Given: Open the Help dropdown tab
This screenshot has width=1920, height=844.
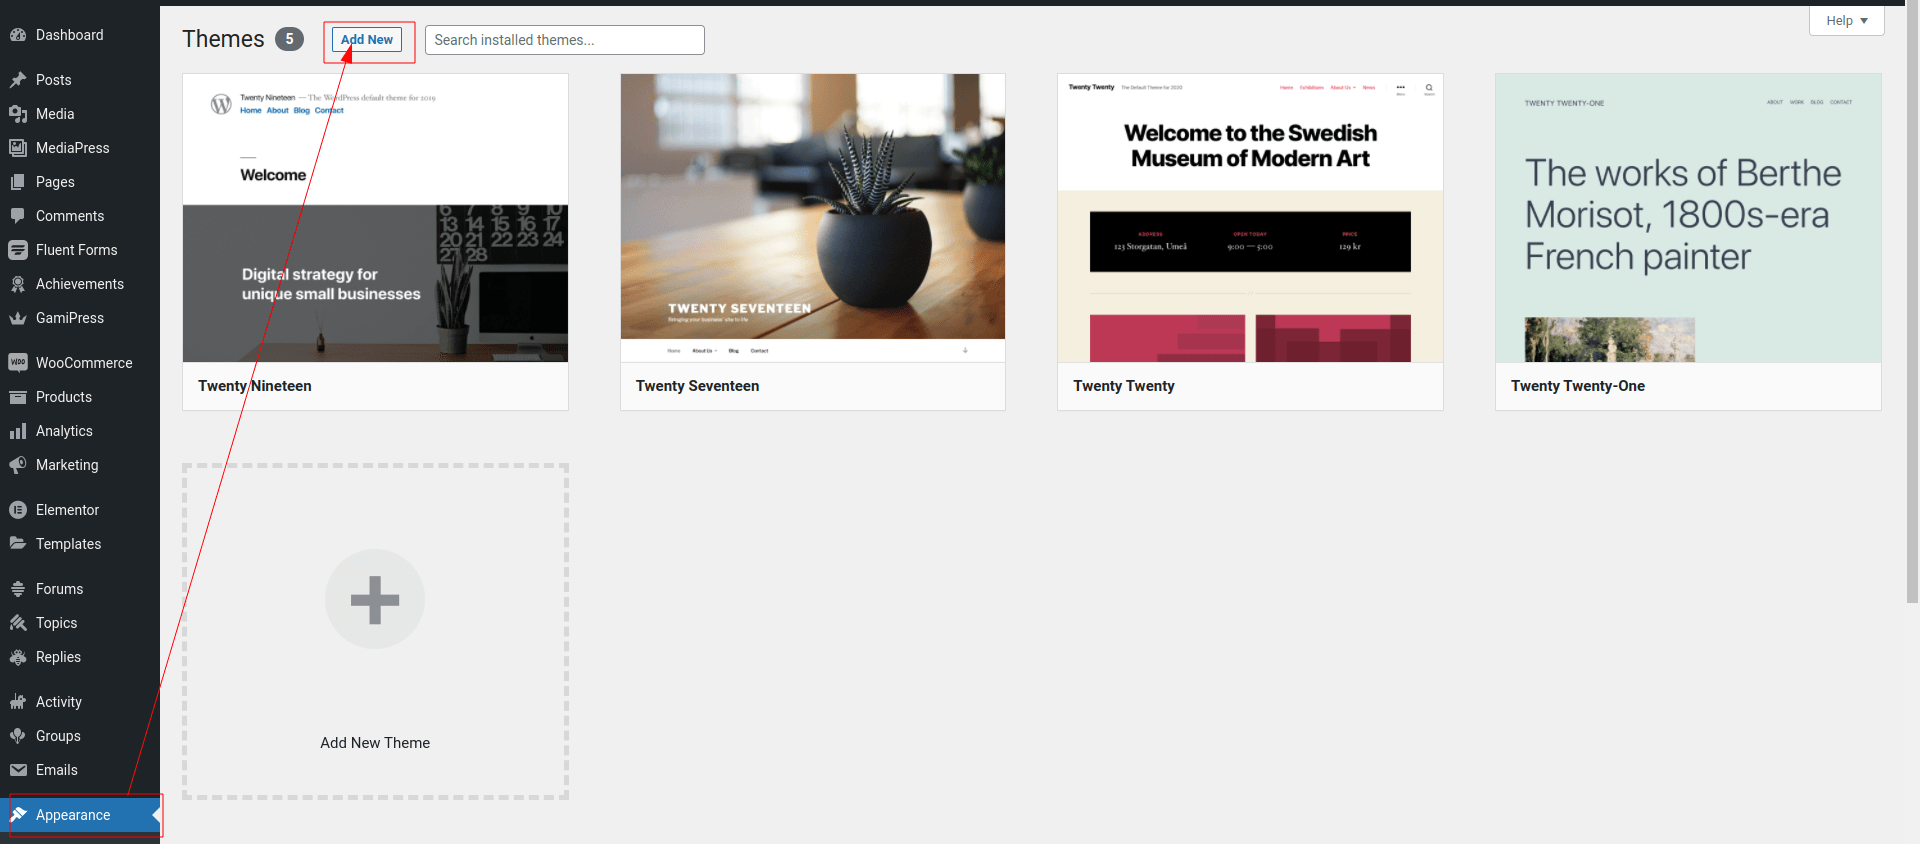Looking at the screenshot, I should [x=1846, y=20].
